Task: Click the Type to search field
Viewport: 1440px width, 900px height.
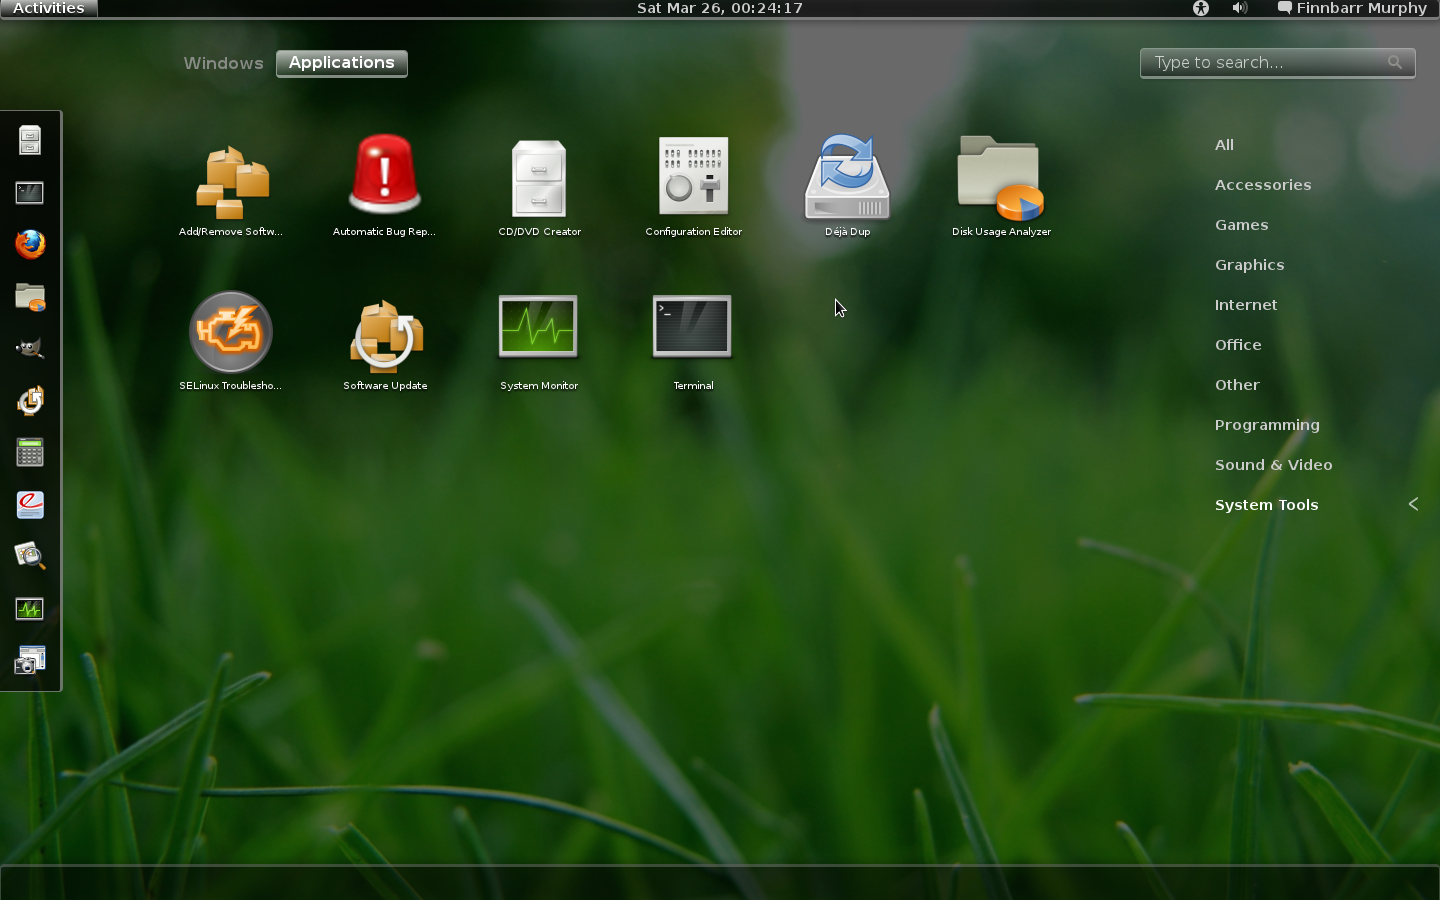Action: coord(1267,63)
